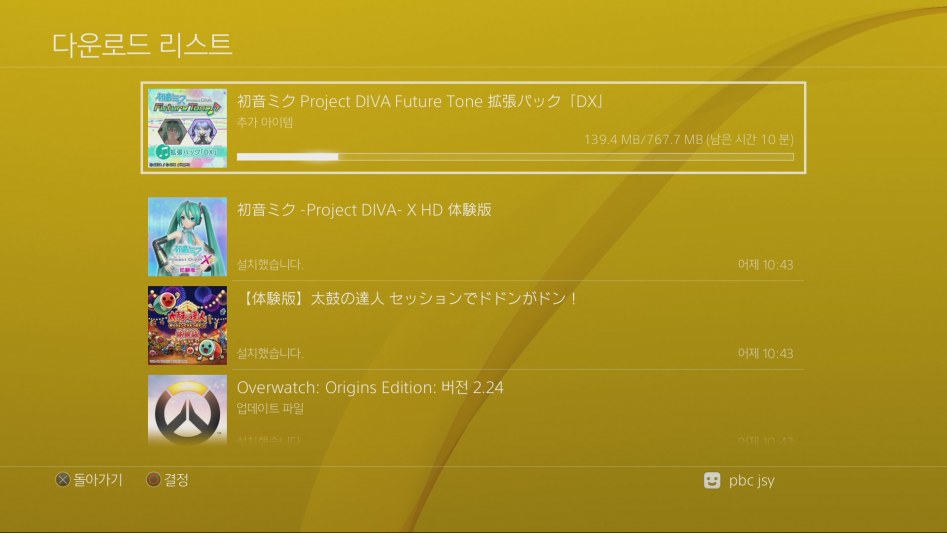Click the 다운로드 리스트 heading
Image resolution: width=947 pixels, height=533 pixels.
(x=143, y=45)
